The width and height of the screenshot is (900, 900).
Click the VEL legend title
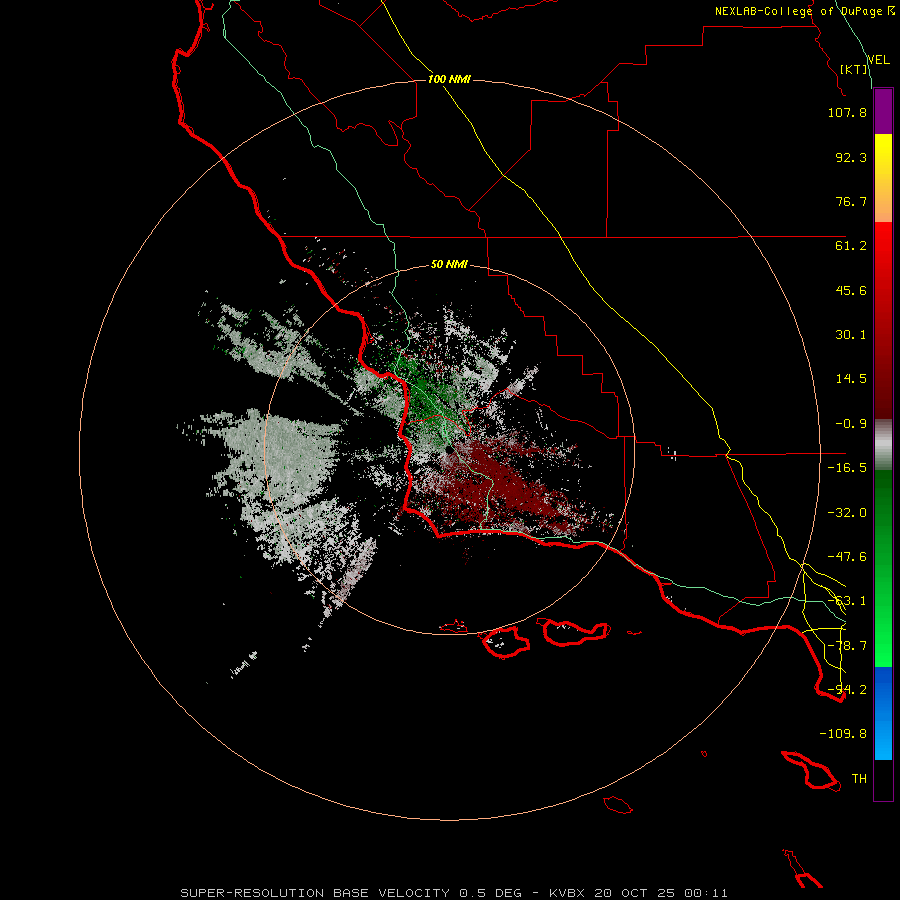pos(879,60)
